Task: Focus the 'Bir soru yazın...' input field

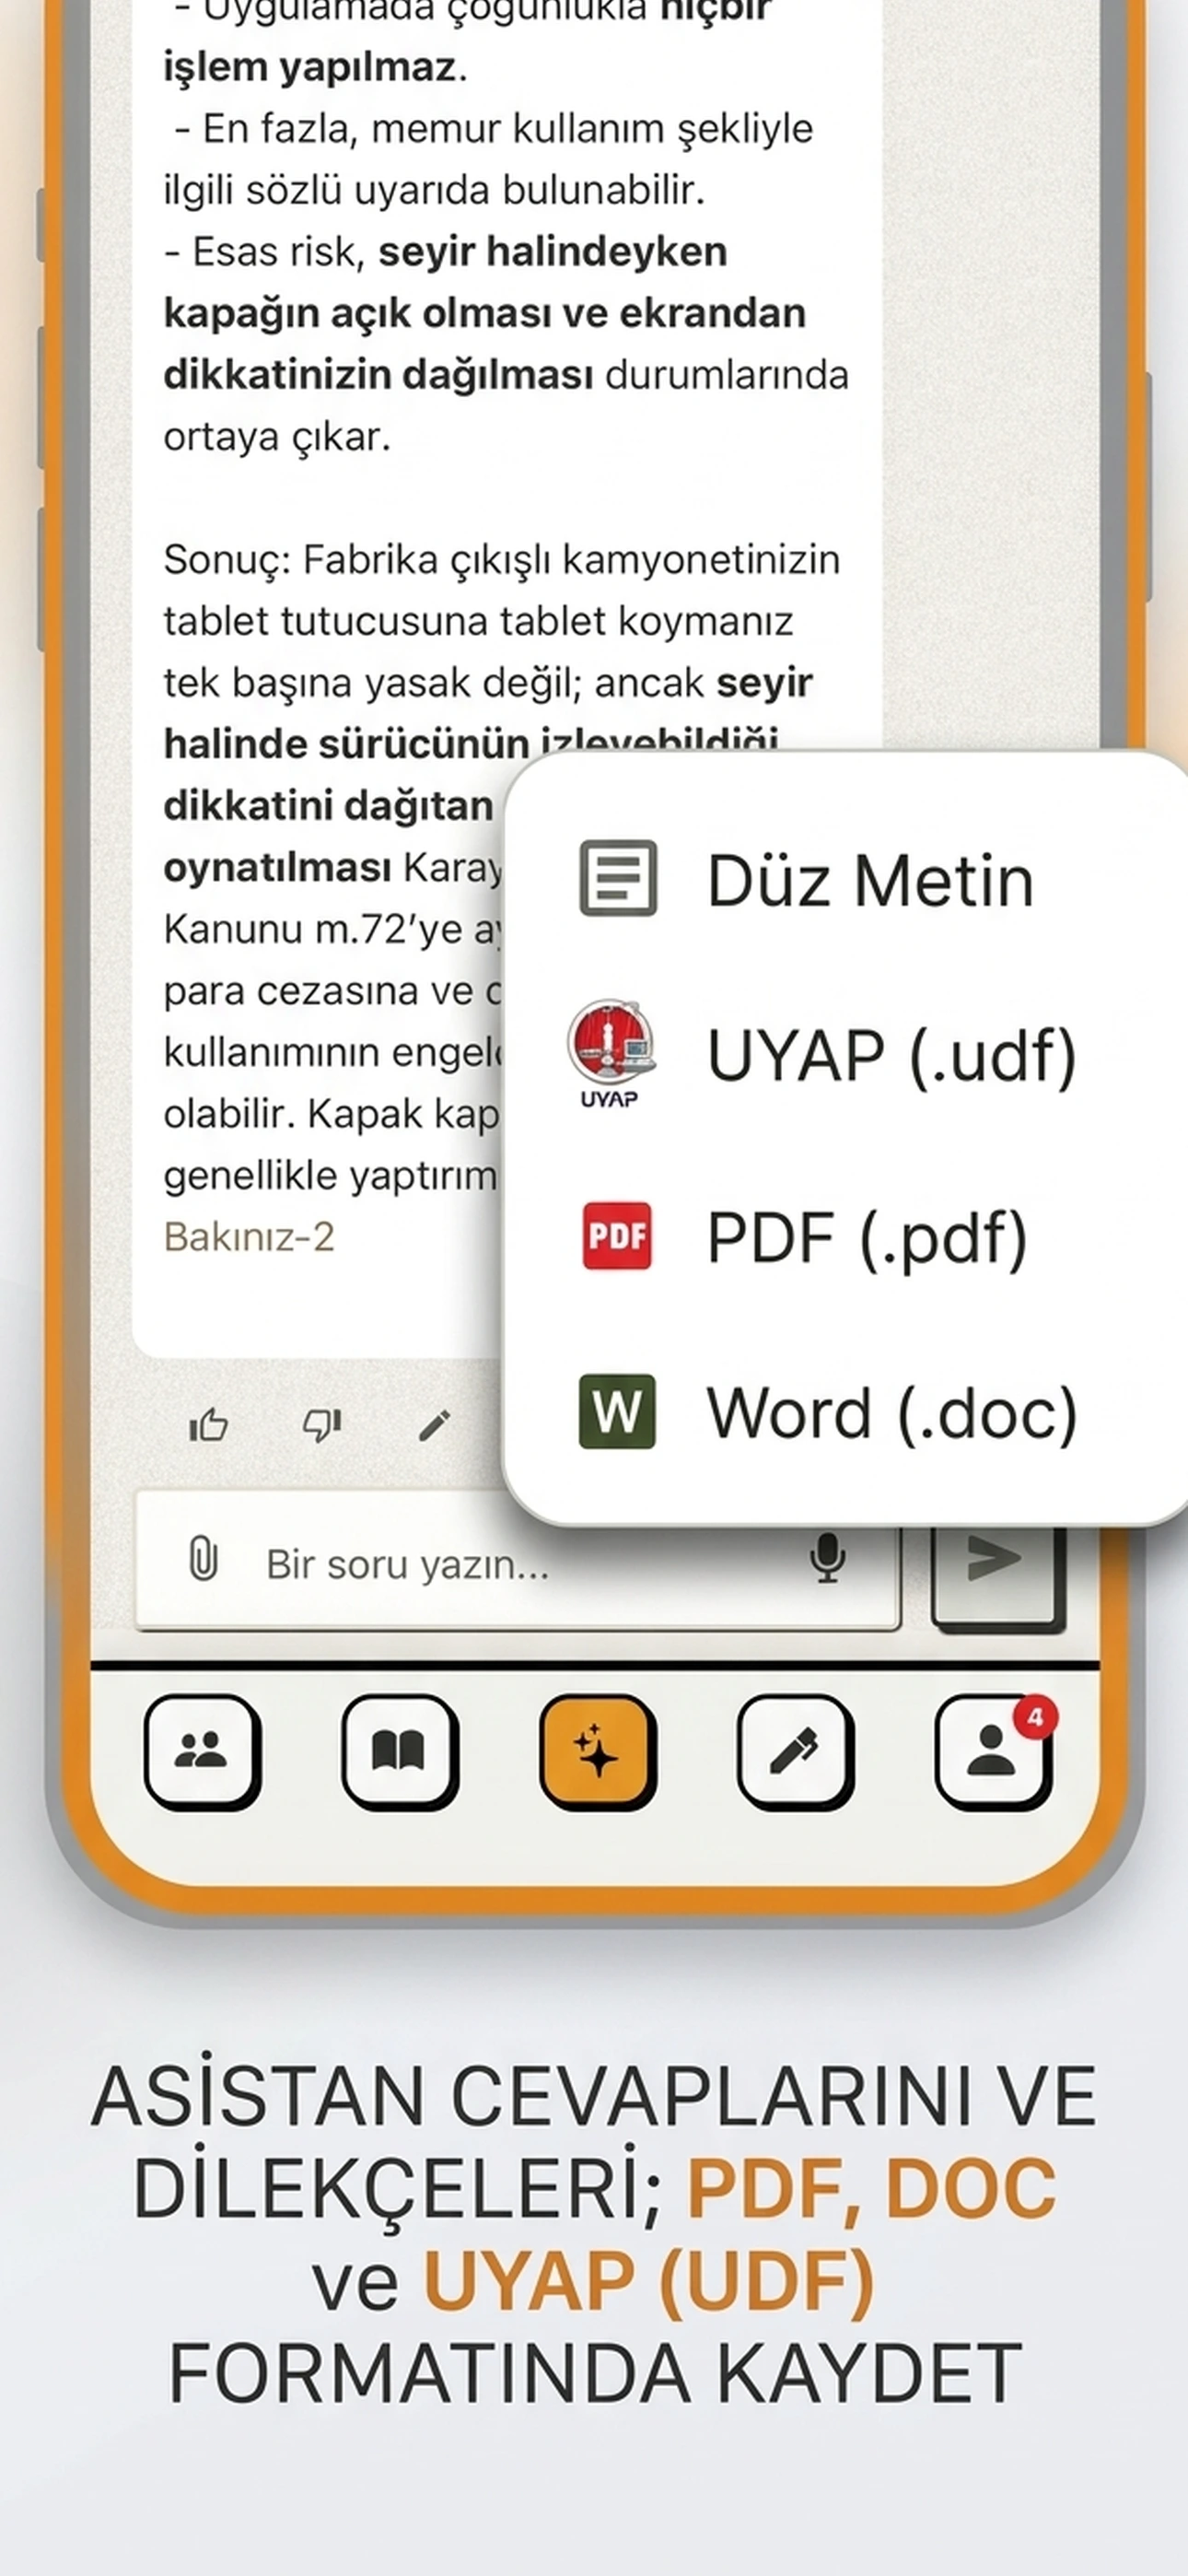Action: (x=518, y=1562)
